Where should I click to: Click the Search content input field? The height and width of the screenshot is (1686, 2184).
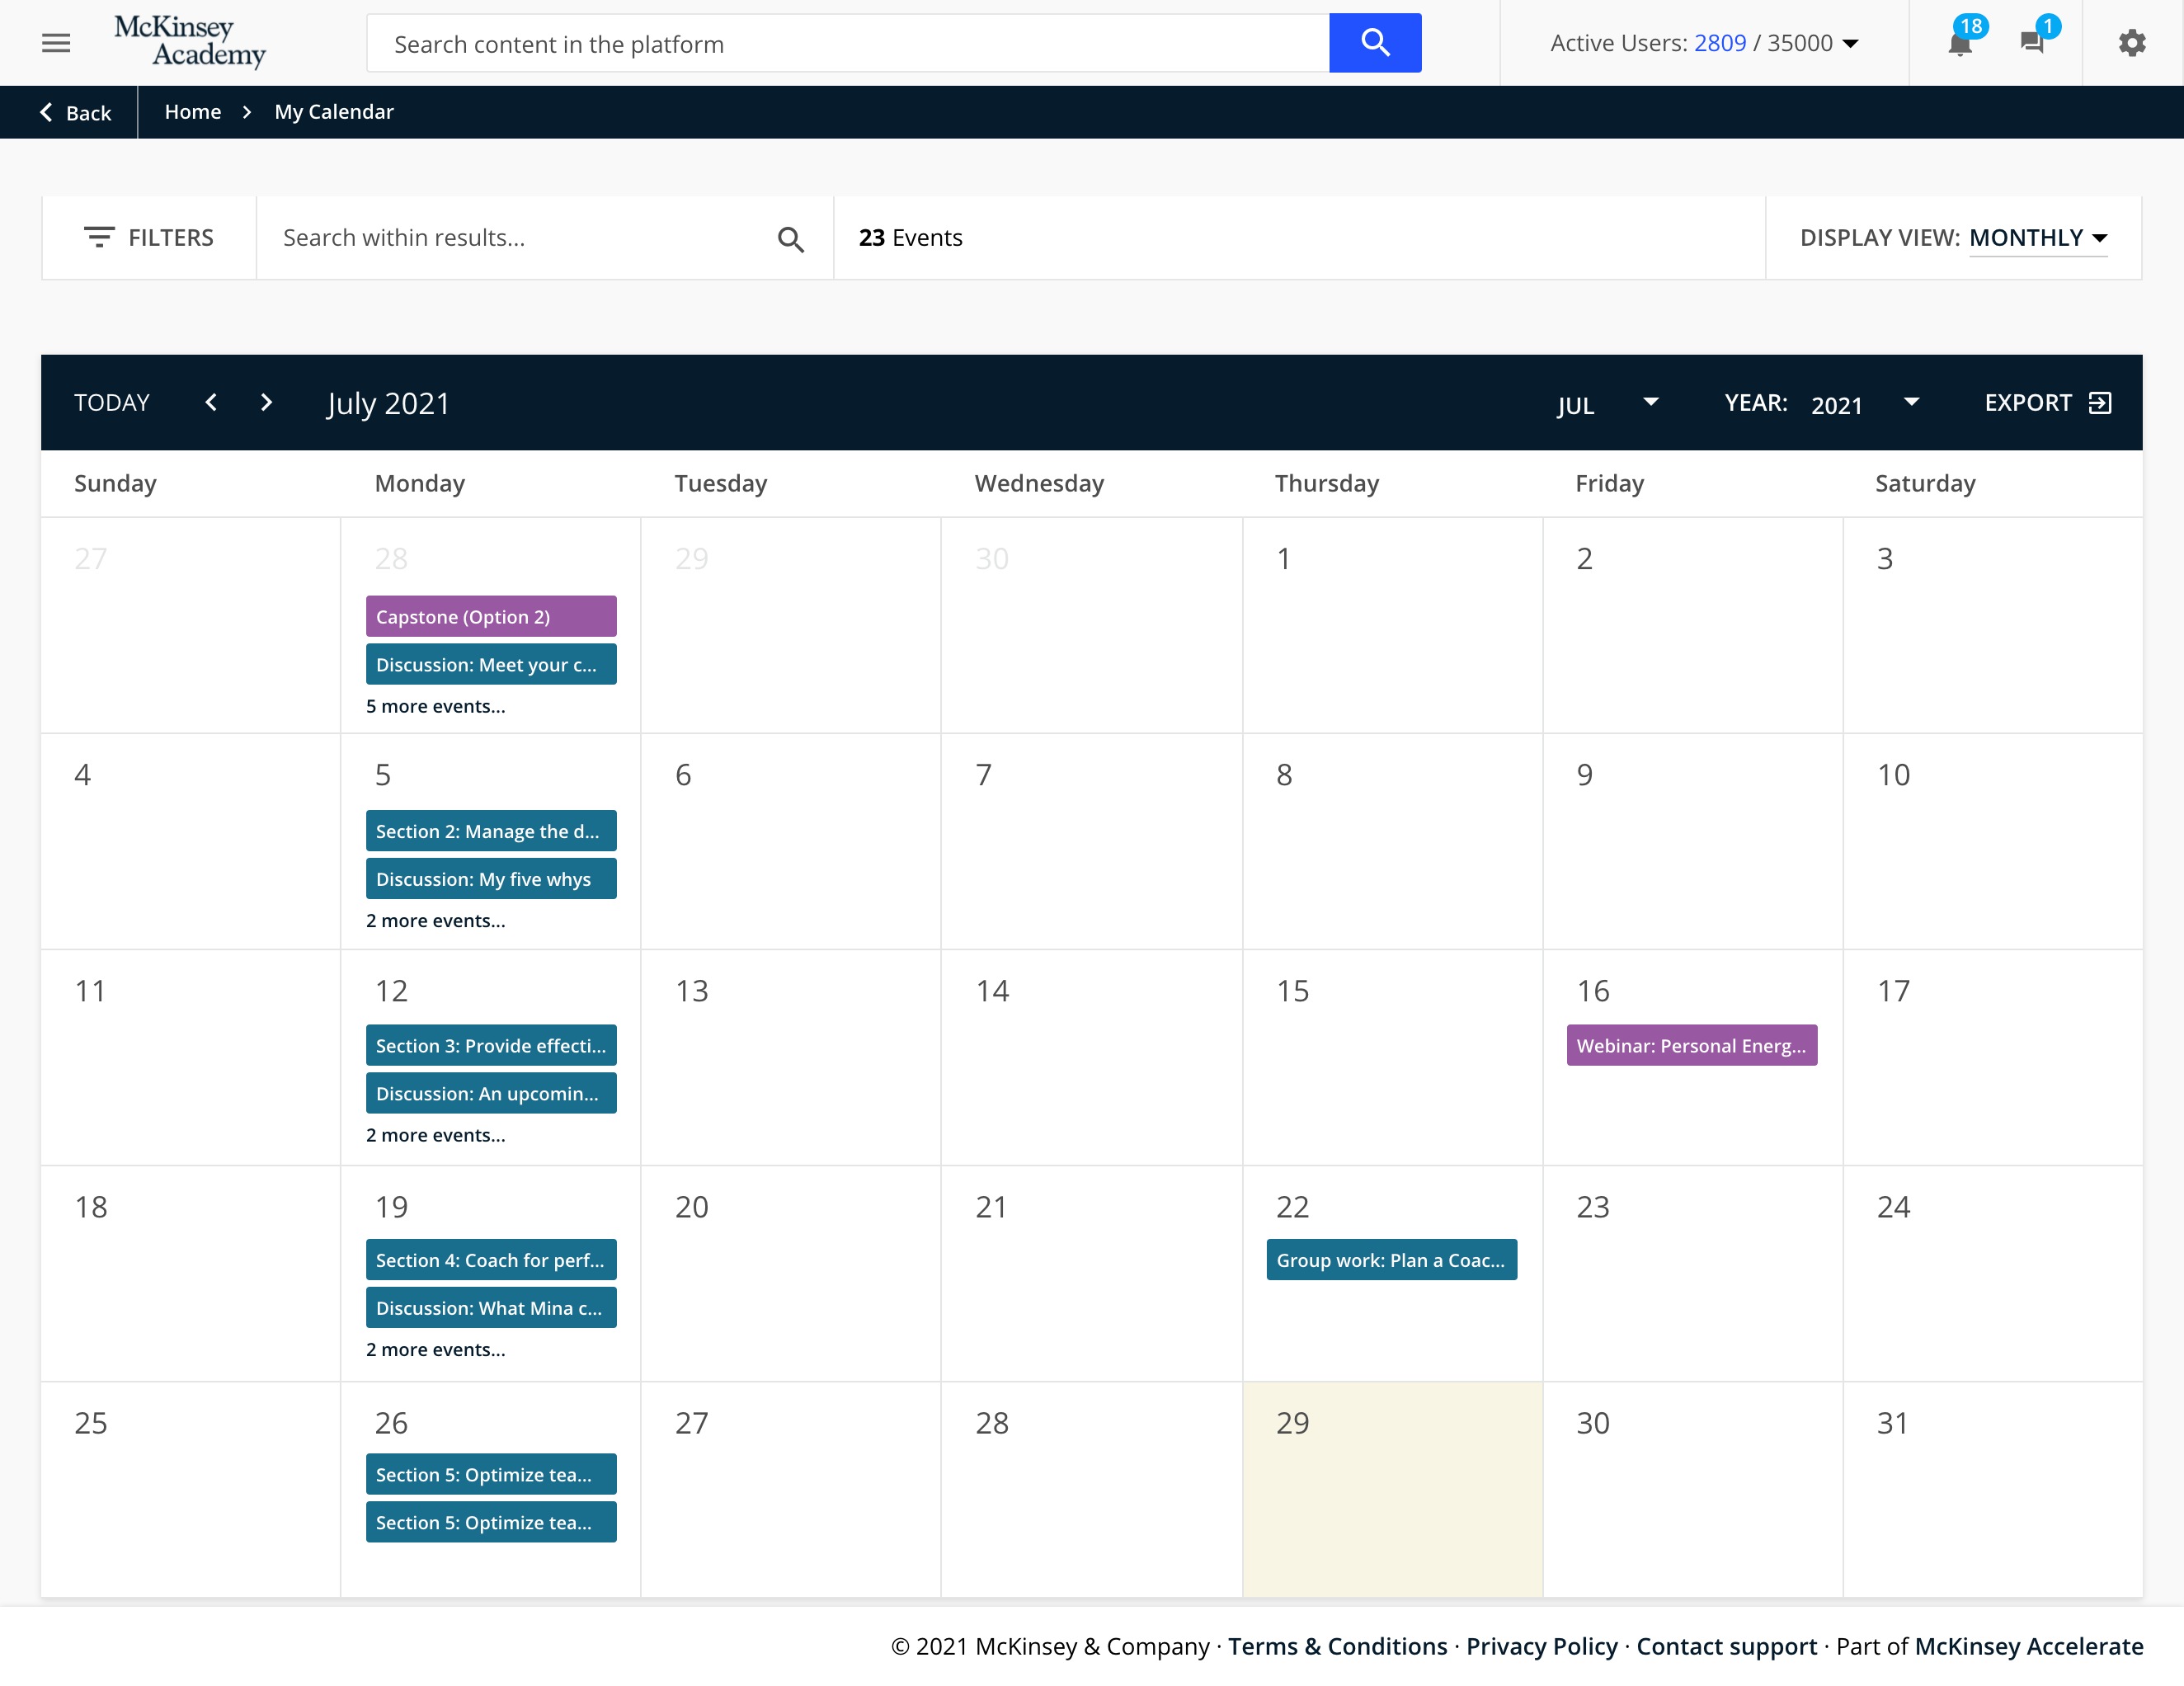click(x=847, y=44)
